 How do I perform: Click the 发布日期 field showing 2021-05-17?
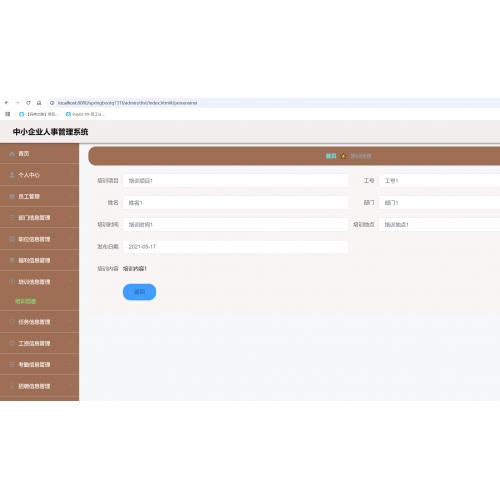point(235,247)
